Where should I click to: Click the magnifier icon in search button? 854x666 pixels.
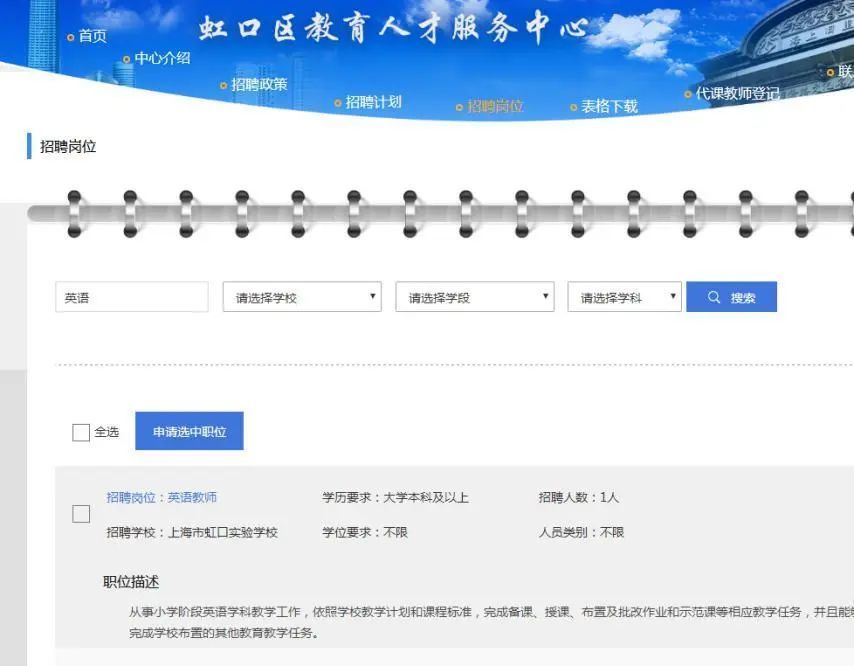coord(713,297)
